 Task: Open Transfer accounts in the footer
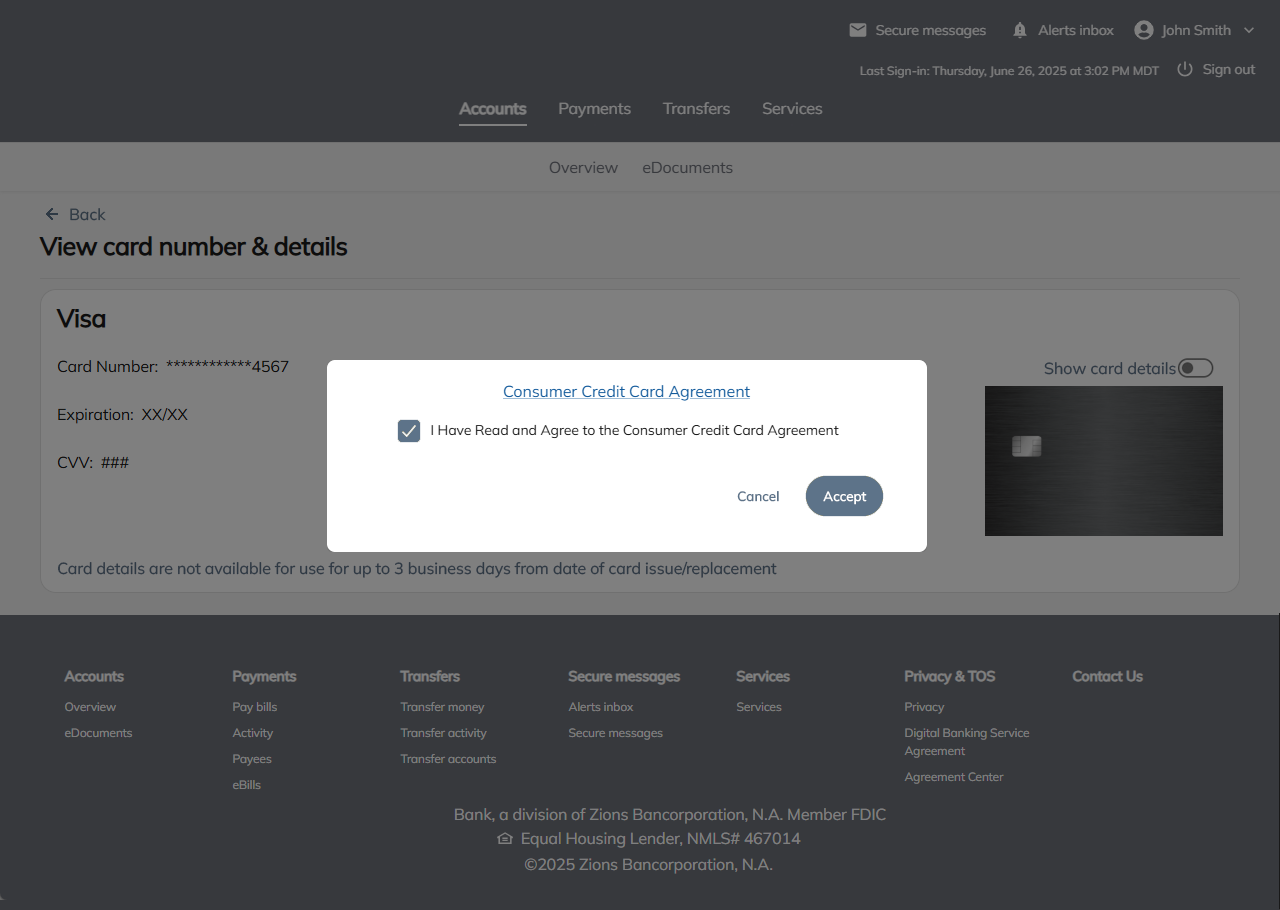pos(448,759)
